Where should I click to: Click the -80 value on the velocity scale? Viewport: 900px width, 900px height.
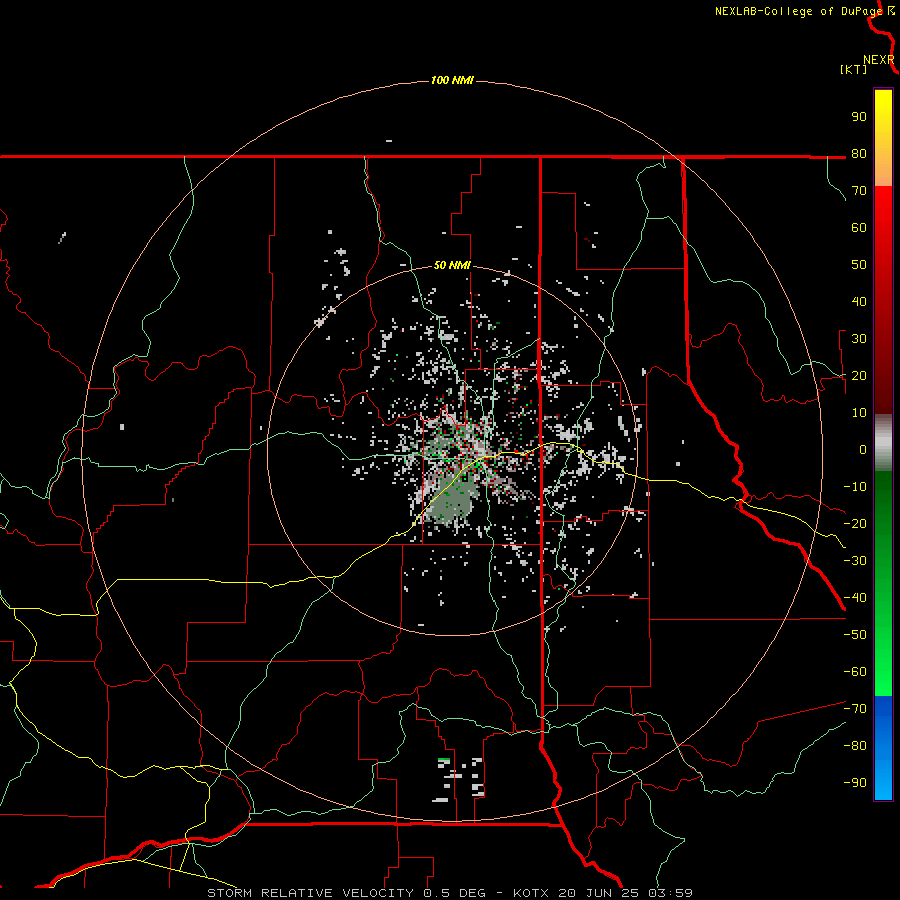[855, 746]
